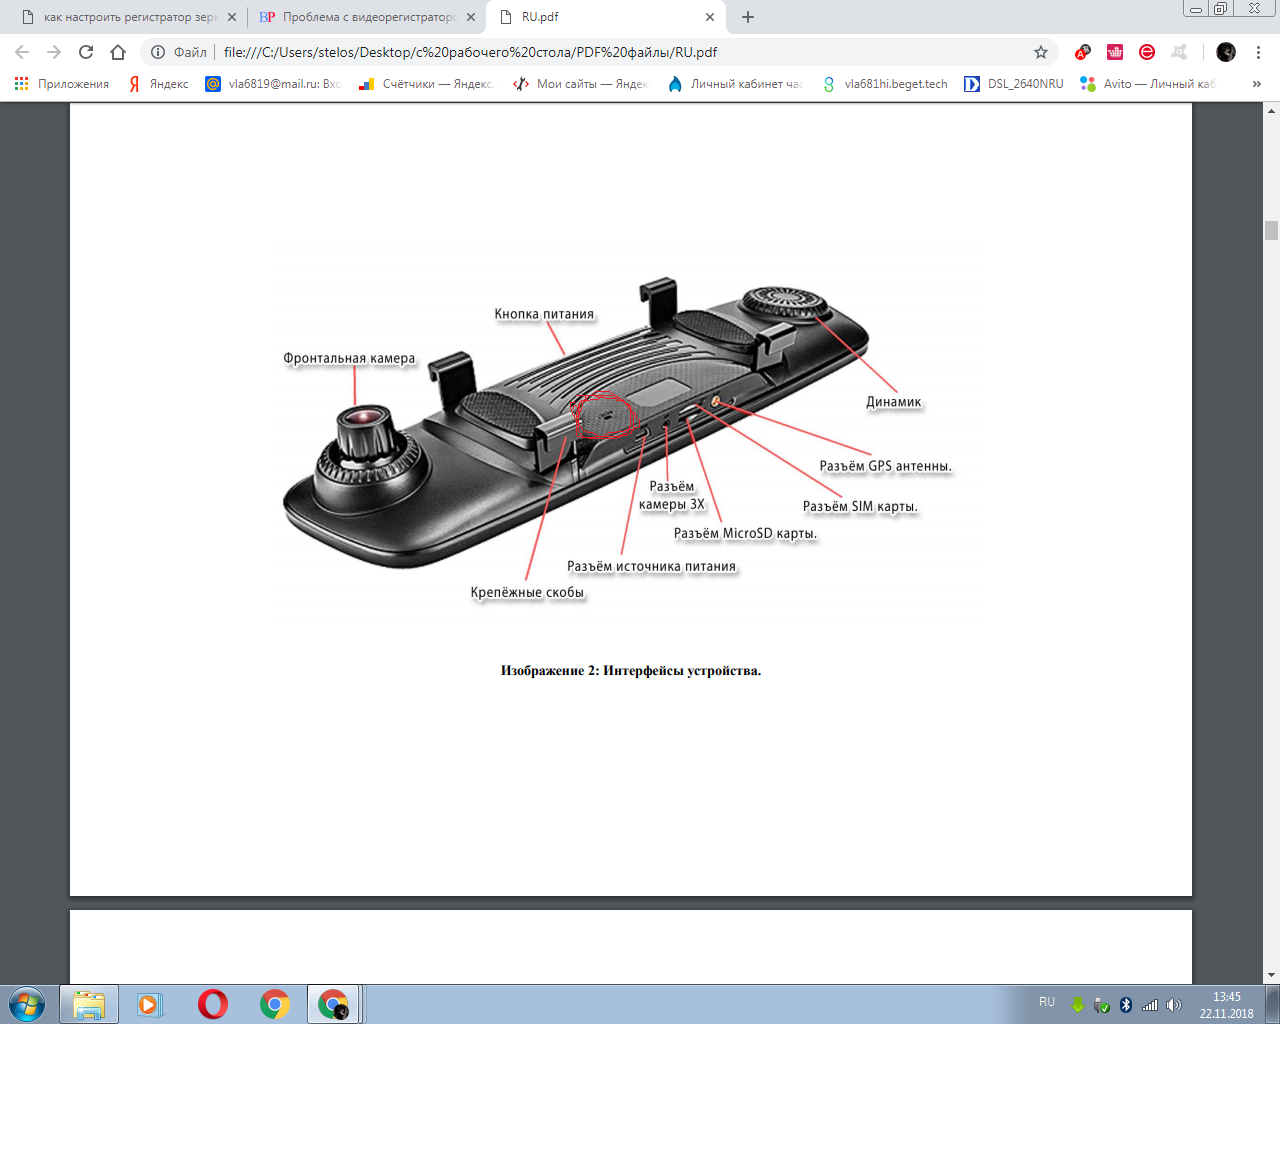This screenshot has height=1152, width=1280.
Task: Open a new browser tab
Action: [x=747, y=17]
